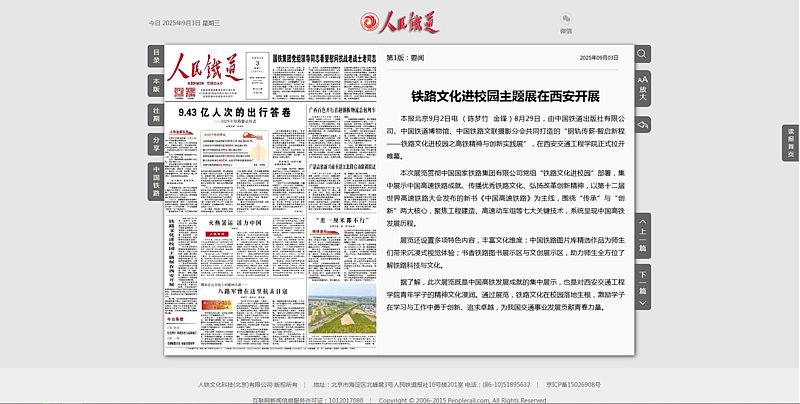Expand the 目录 contents panel
800x404 pixels.
(x=156, y=56)
